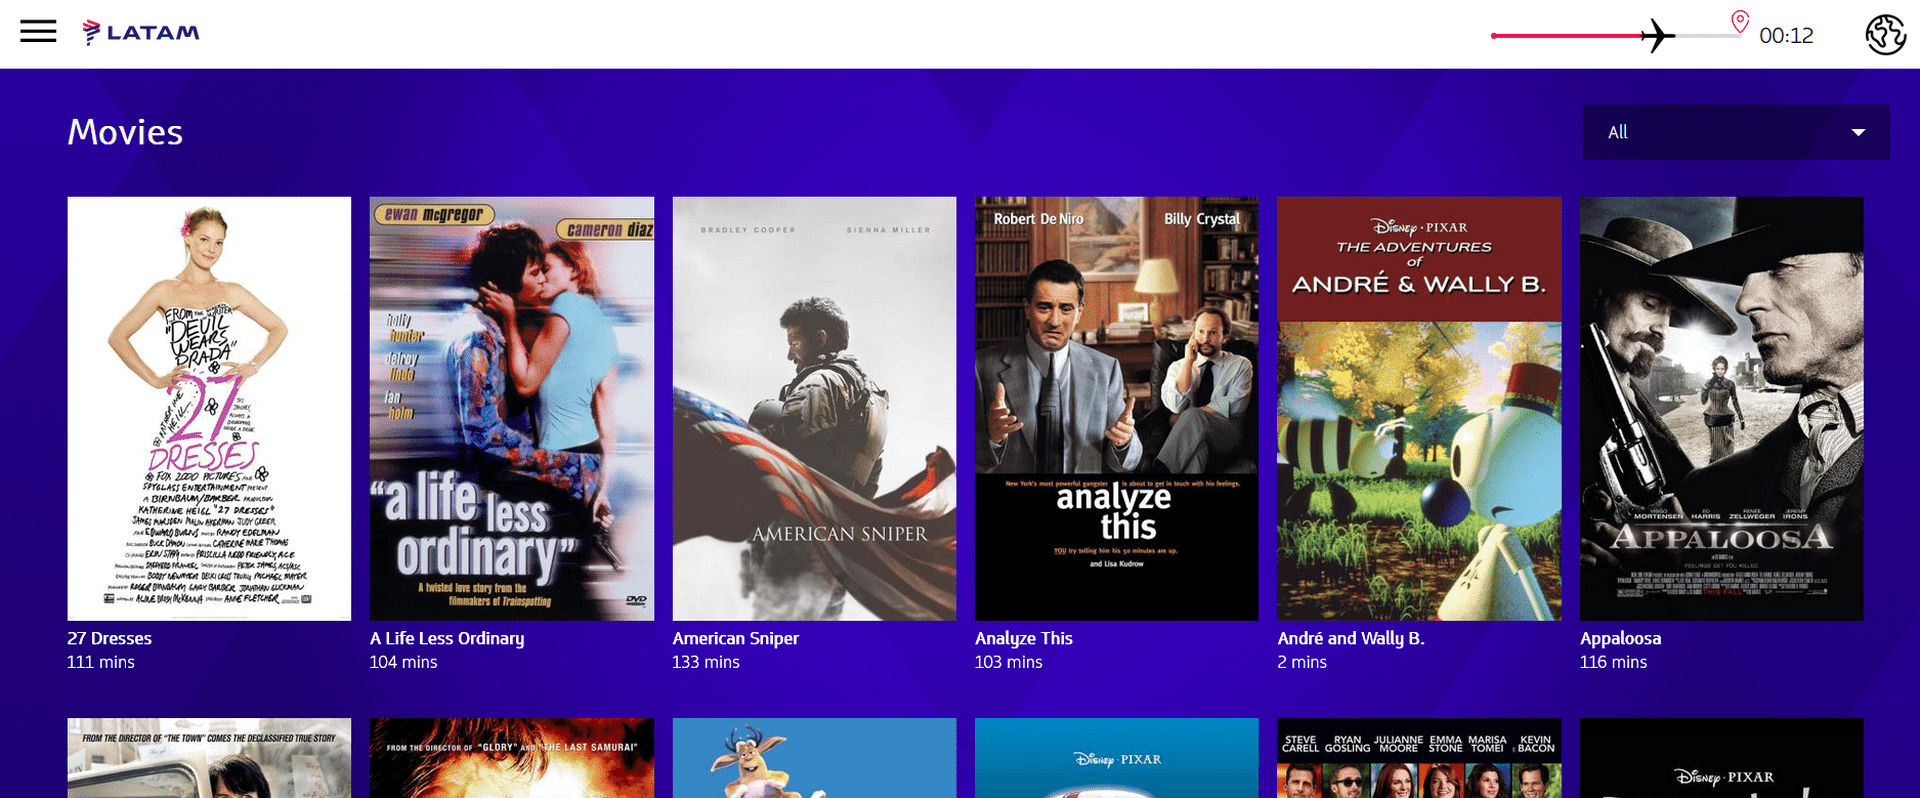Select the Analyze This poster
The height and width of the screenshot is (798, 1920).
1116,408
